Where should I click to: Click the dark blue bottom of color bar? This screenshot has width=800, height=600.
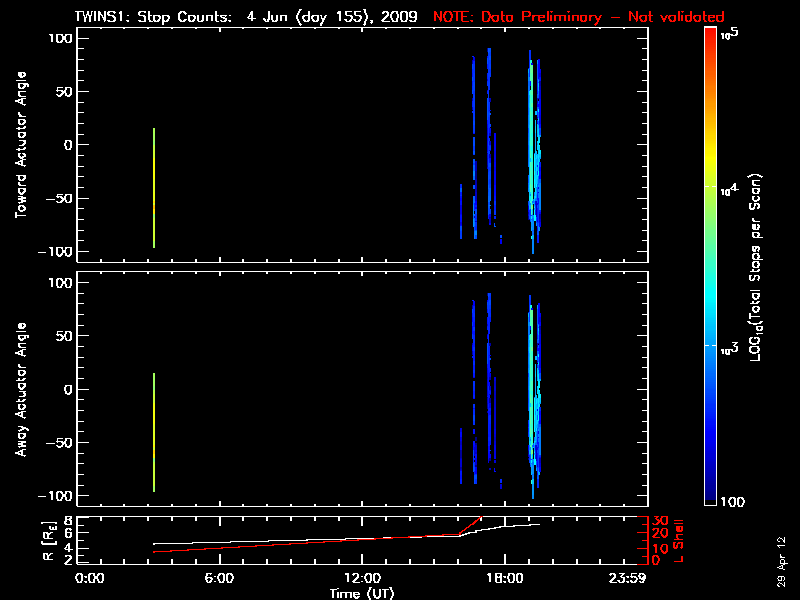pyautogui.click(x=710, y=495)
